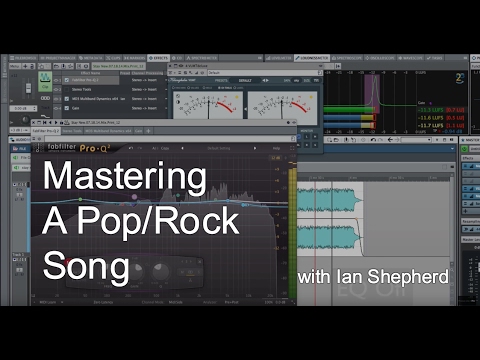Select the green EQ band node
Screen dimensions: 480x360
point(80,199)
